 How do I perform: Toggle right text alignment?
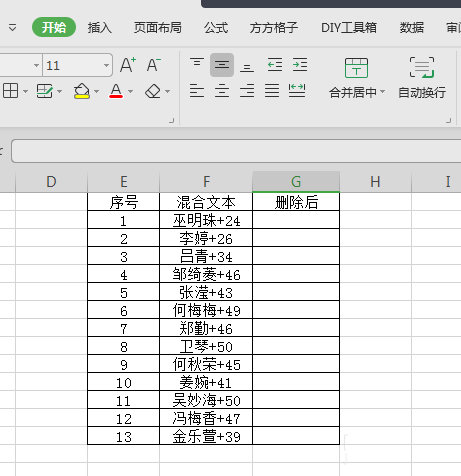[x=247, y=91]
